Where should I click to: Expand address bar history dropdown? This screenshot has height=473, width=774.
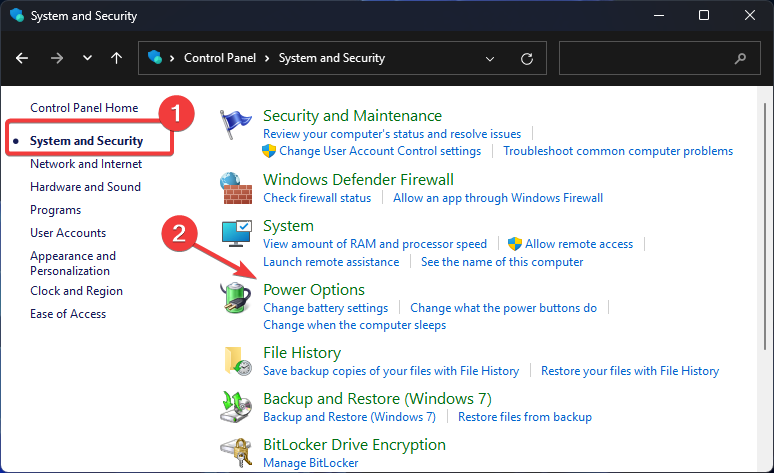490,59
